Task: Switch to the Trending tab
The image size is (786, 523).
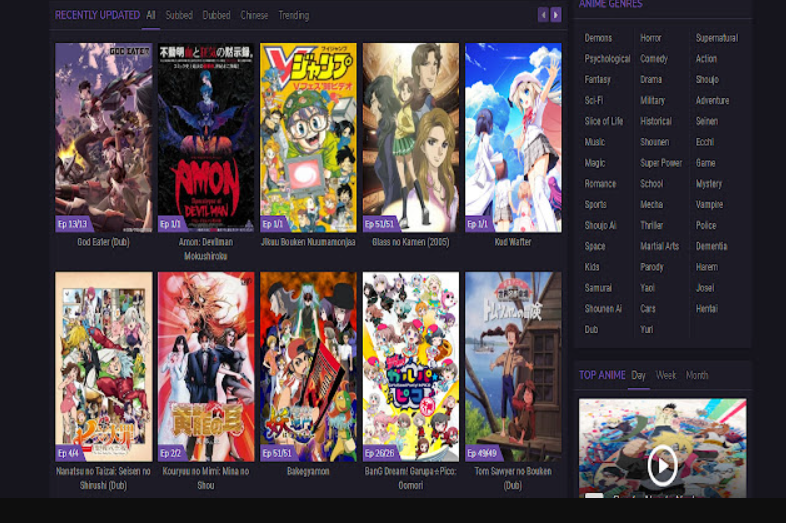Action: [294, 16]
